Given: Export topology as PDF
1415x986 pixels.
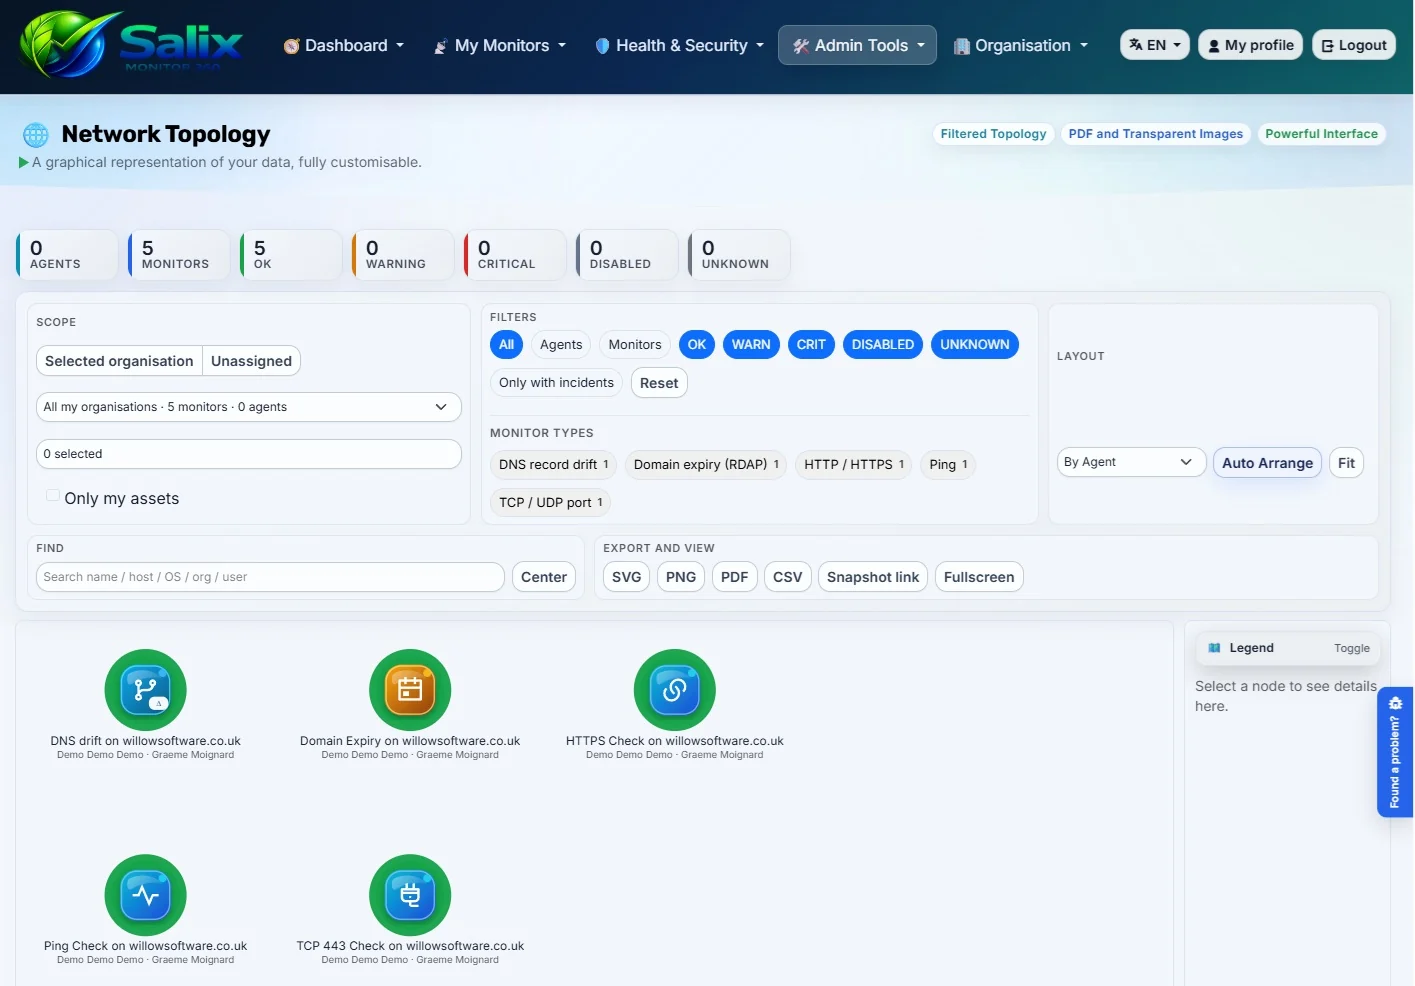Looking at the screenshot, I should coord(735,577).
